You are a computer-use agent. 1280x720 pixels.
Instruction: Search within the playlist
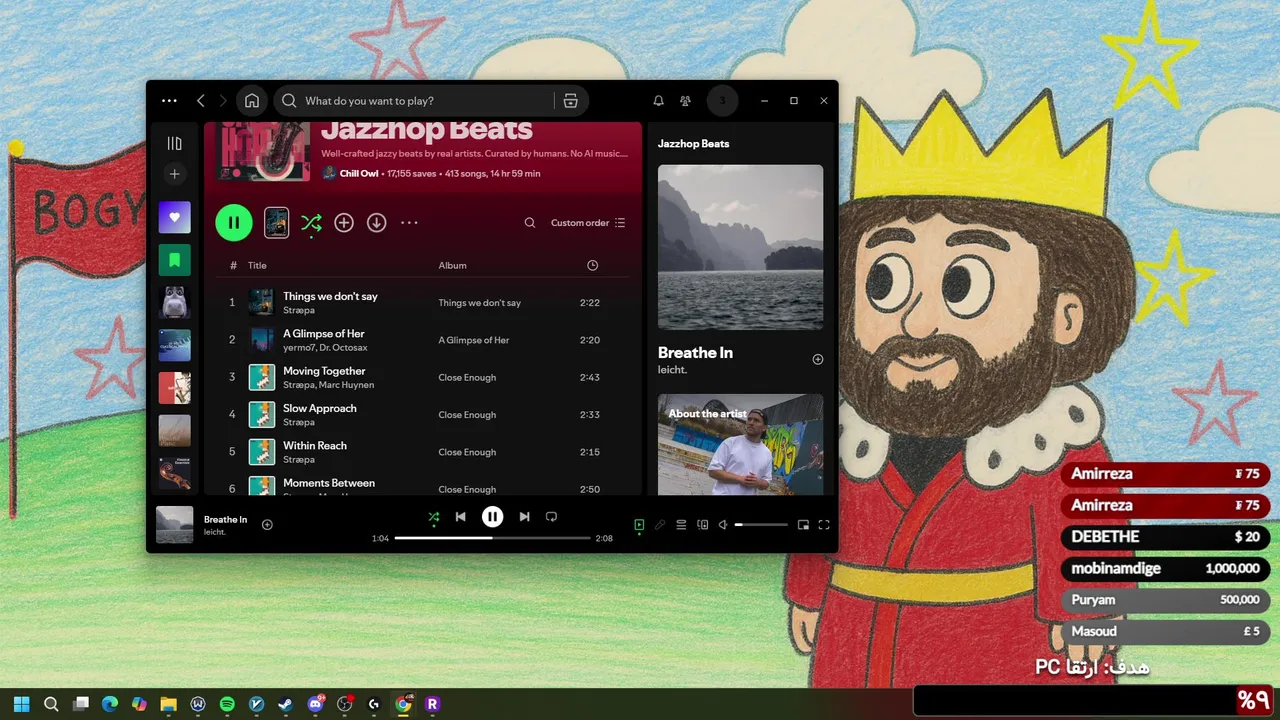(530, 223)
